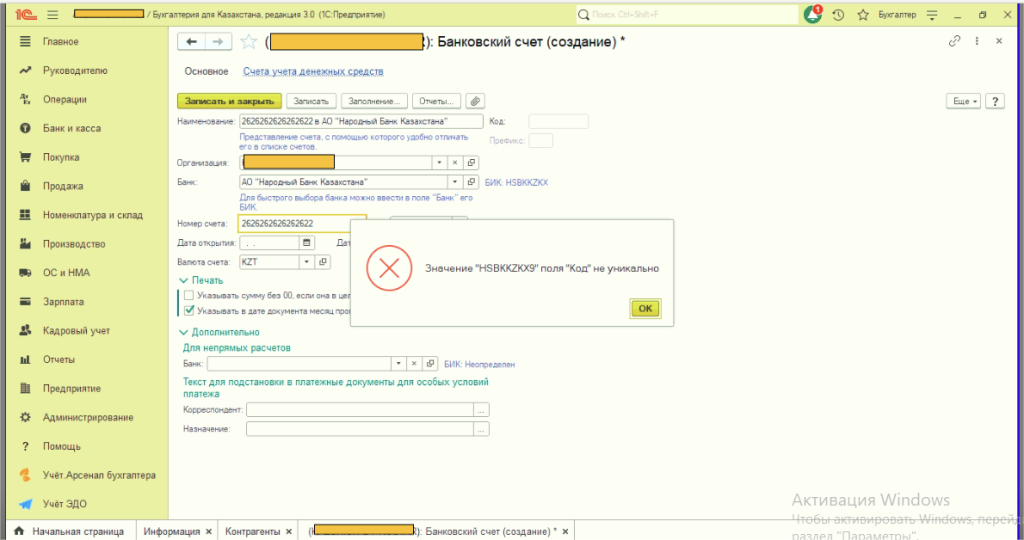1024x540 pixels.
Task: Open Банк и касса section
Action: 71,128
